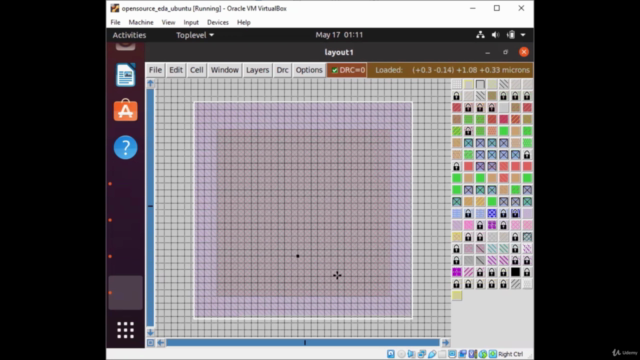Expand the system menu arrow in top bar

click(x=523, y=35)
